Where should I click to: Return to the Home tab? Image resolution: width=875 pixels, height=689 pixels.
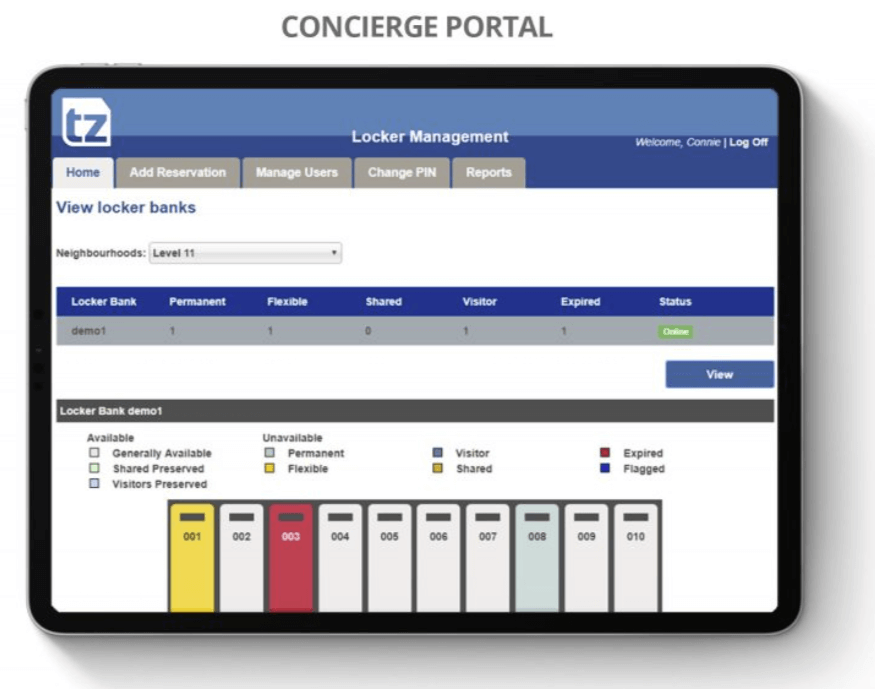tap(83, 171)
